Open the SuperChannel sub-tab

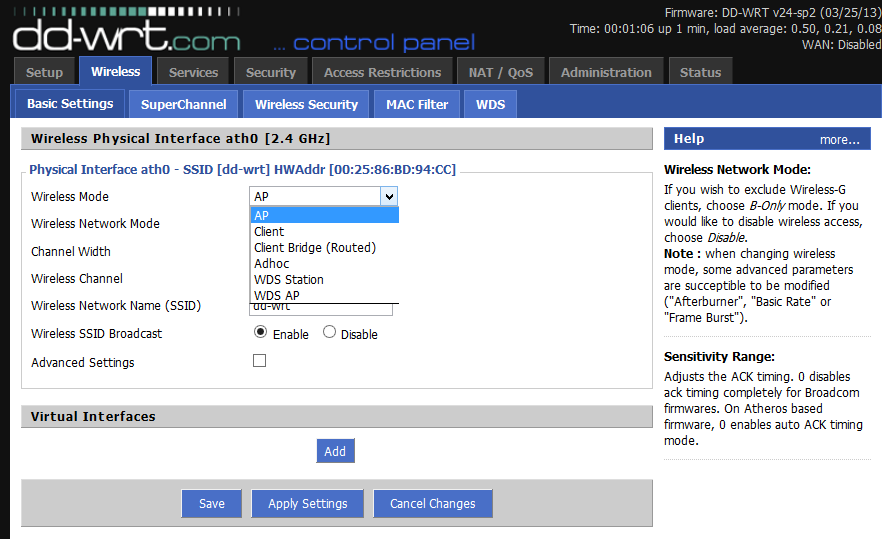click(183, 104)
